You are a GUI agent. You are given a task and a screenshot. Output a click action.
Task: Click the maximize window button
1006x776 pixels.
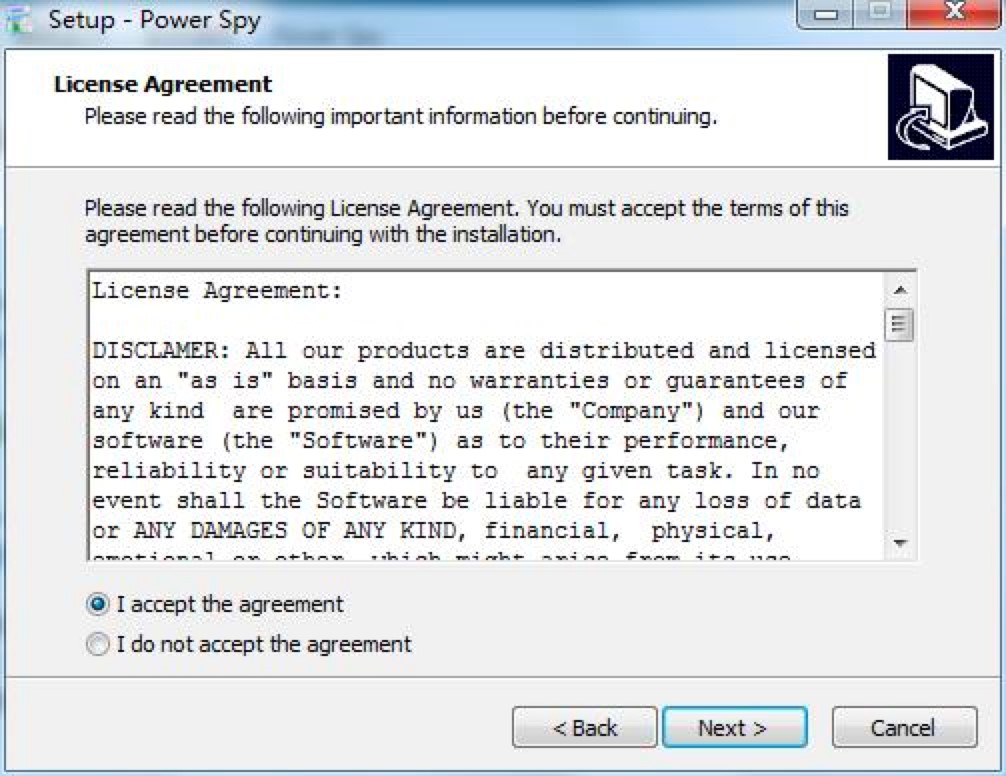click(x=879, y=15)
